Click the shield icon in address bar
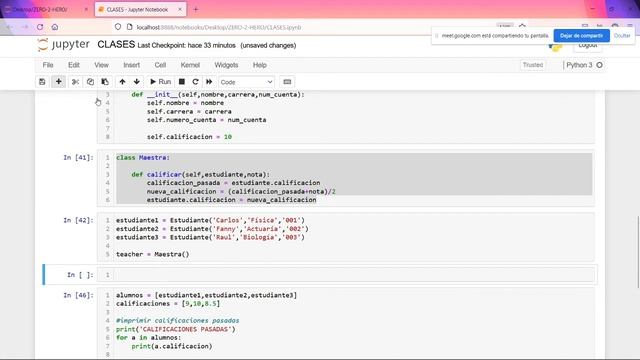640x360 pixels. point(118,27)
